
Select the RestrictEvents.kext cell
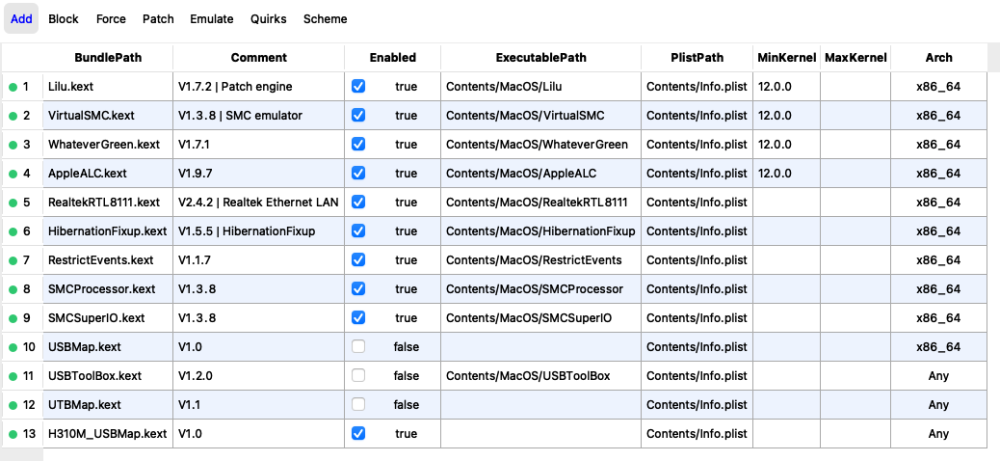108,260
